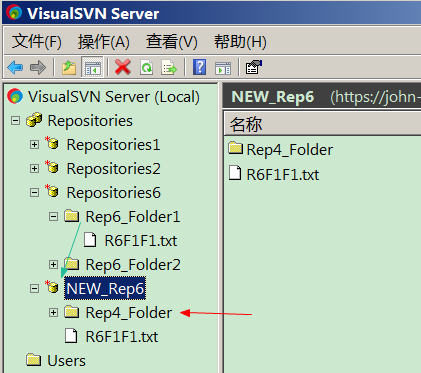Expand the Repositories2 node
421x373 pixels.
click(x=34, y=169)
